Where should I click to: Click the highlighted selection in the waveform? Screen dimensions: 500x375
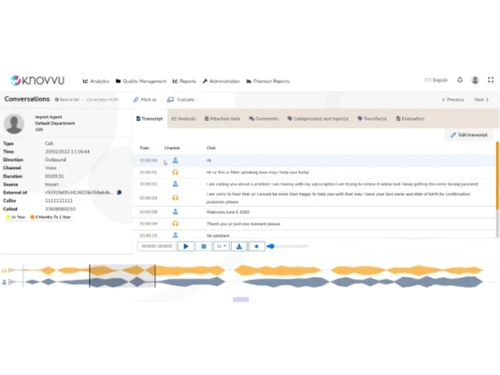pyautogui.click(x=122, y=276)
